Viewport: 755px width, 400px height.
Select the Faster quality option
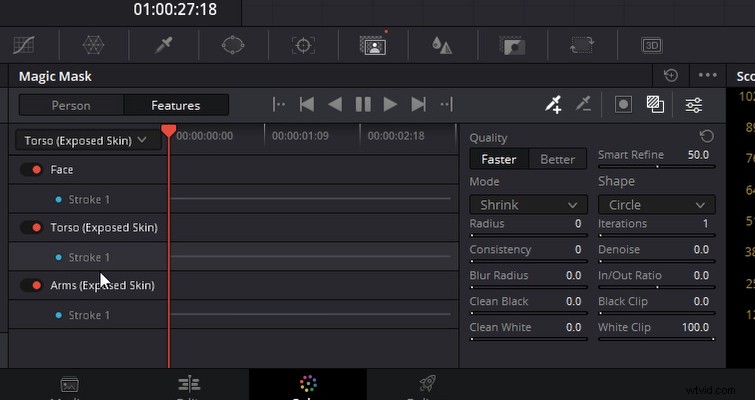(499, 159)
